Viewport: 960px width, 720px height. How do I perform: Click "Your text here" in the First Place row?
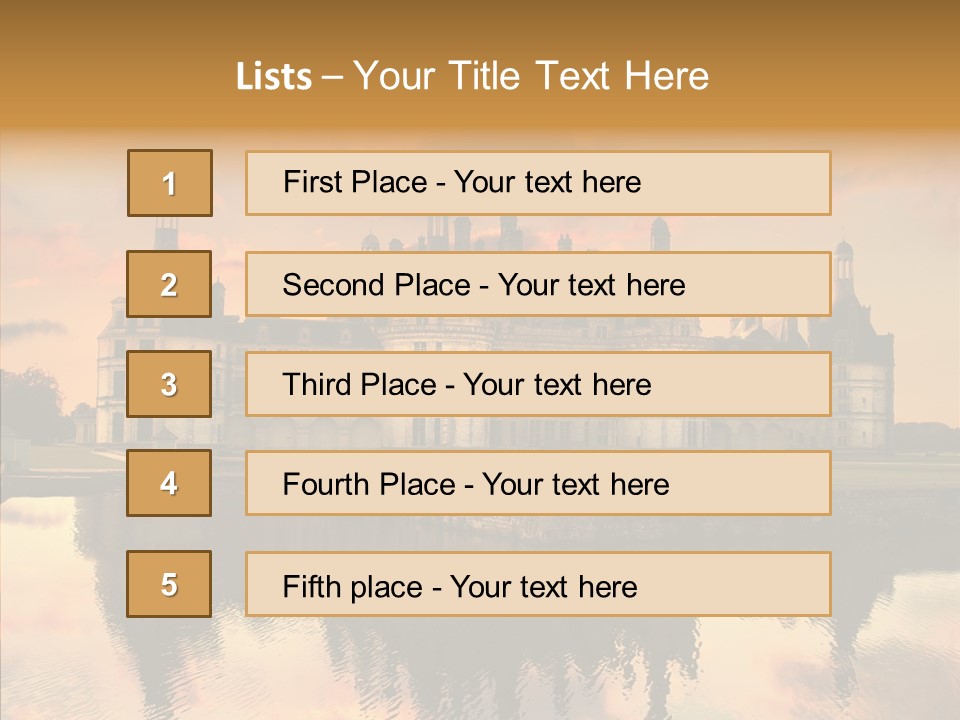pos(547,182)
